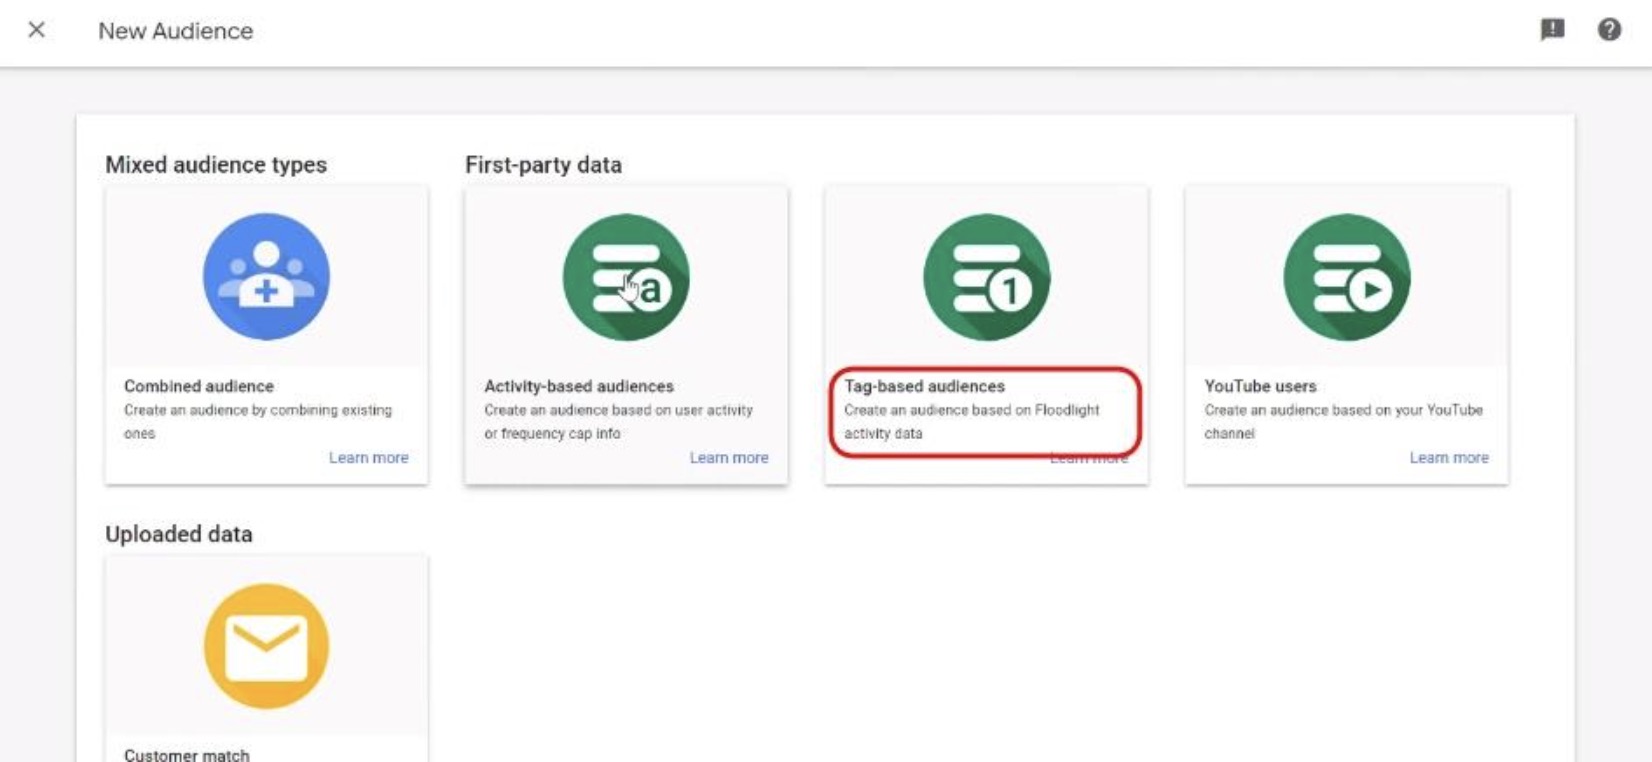Click the frequency cap info description
The image size is (1652, 762).
(617, 421)
